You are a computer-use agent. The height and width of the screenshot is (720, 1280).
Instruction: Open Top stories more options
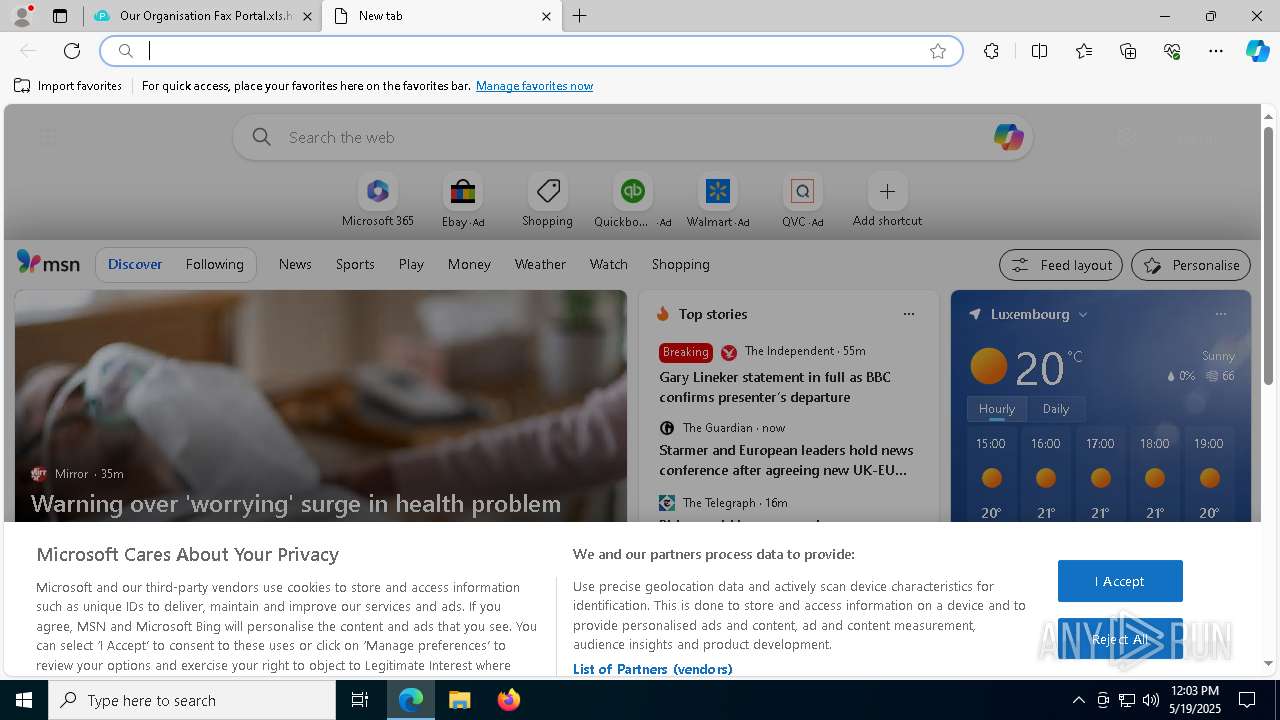[x=909, y=314]
